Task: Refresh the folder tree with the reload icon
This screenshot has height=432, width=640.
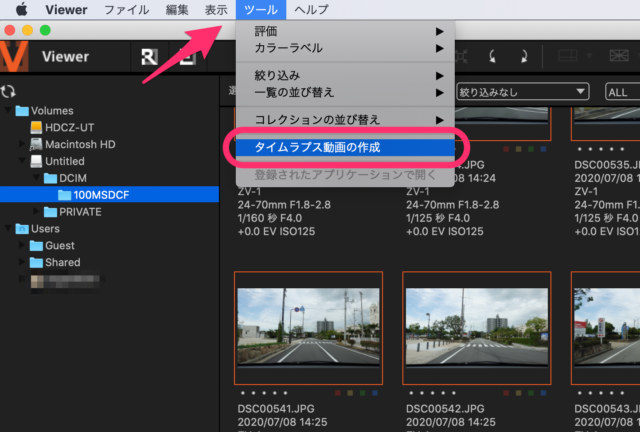Action: pyautogui.click(x=8, y=91)
